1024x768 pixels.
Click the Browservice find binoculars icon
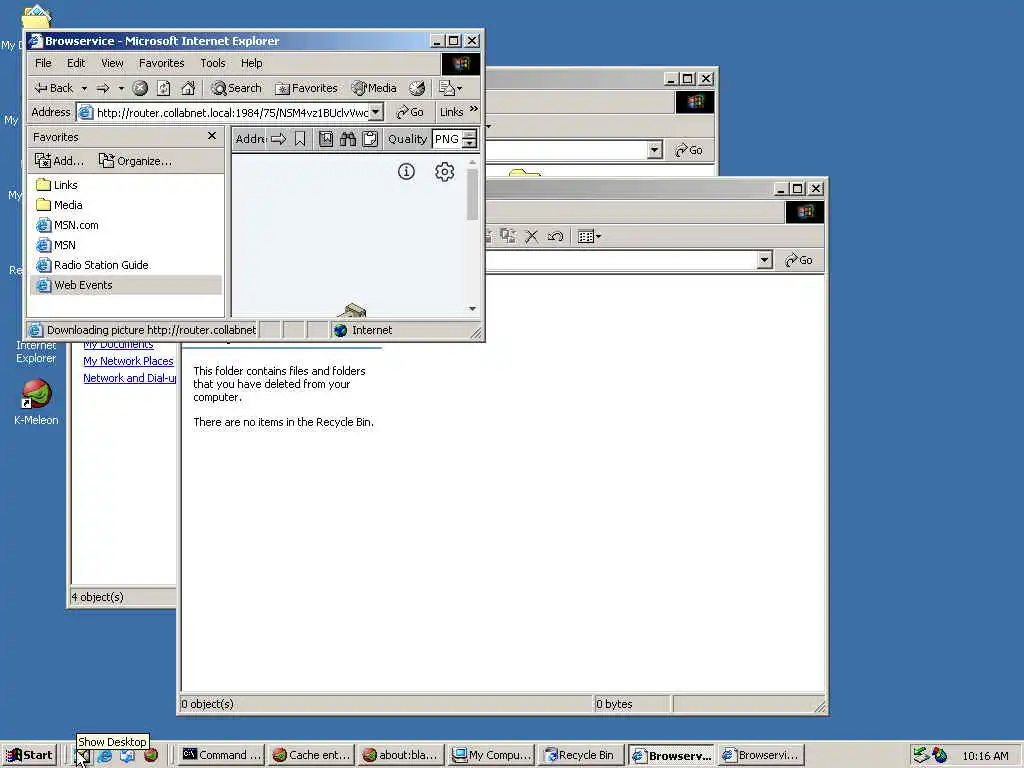pos(347,139)
